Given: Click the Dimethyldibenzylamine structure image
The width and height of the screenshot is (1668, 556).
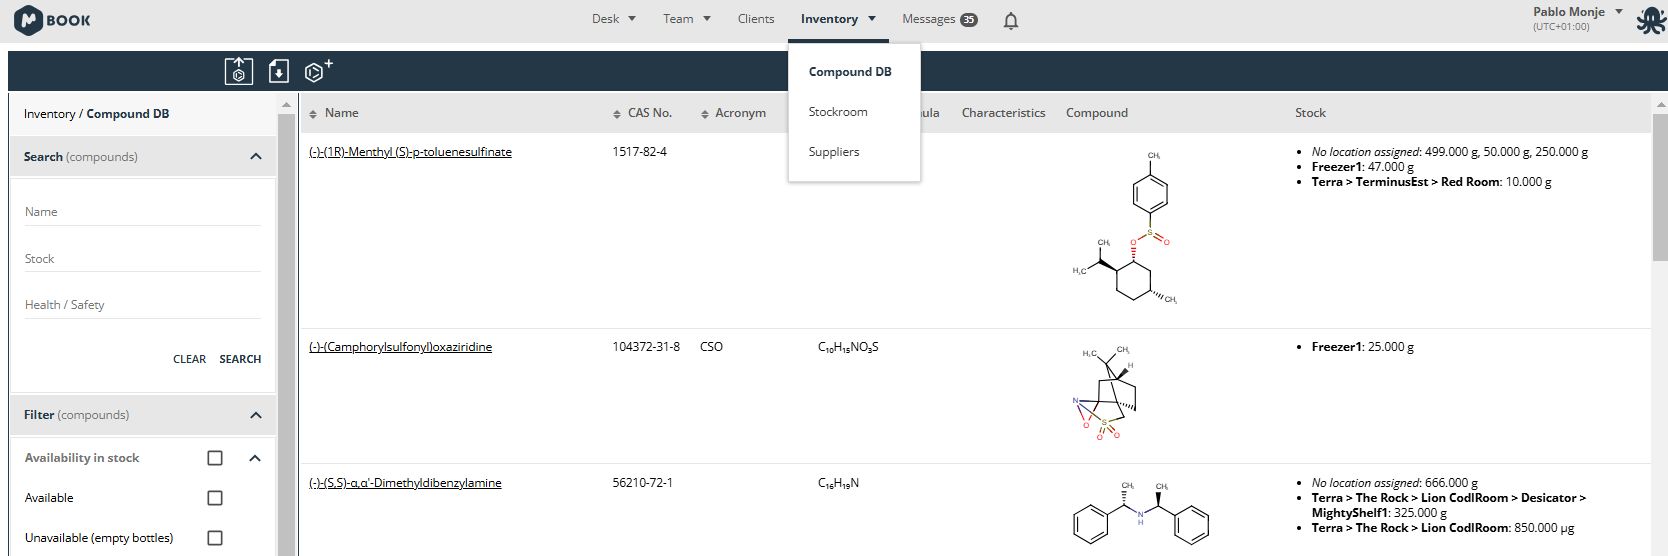Looking at the screenshot, I should tap(1140, 514).
